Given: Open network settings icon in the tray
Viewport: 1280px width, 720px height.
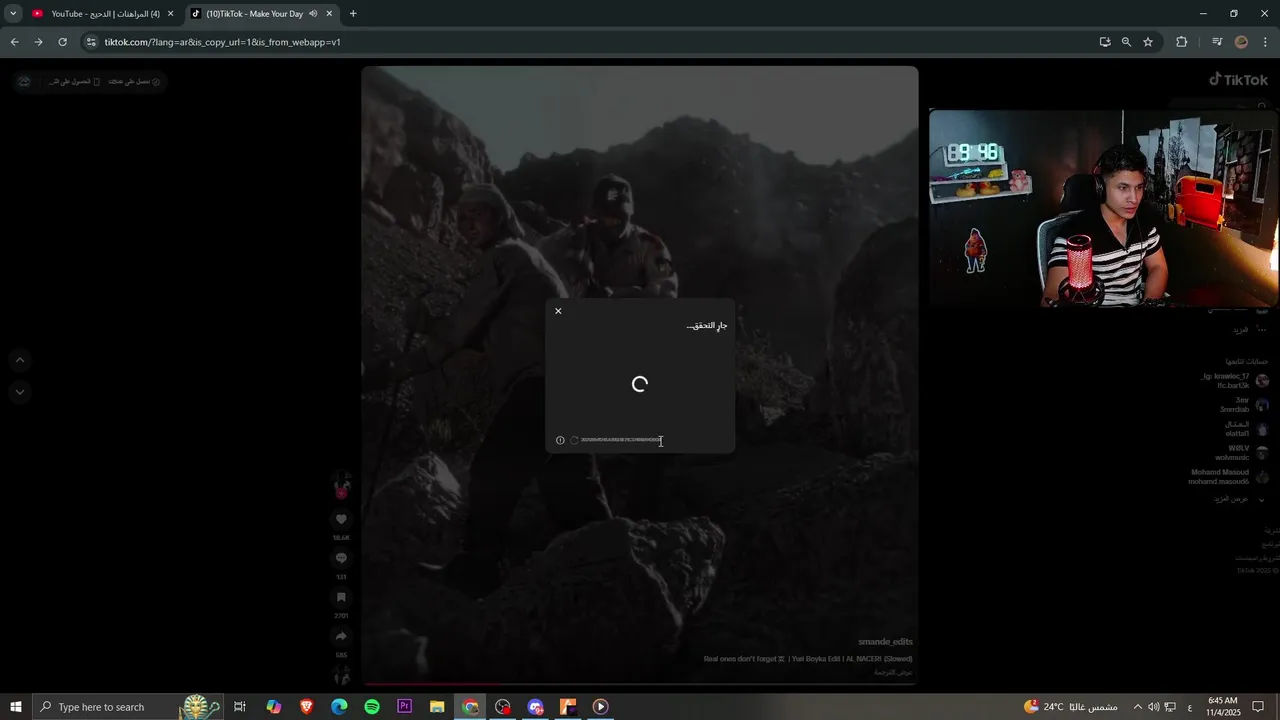Looking at the screenshot, I should (1170, 707).
